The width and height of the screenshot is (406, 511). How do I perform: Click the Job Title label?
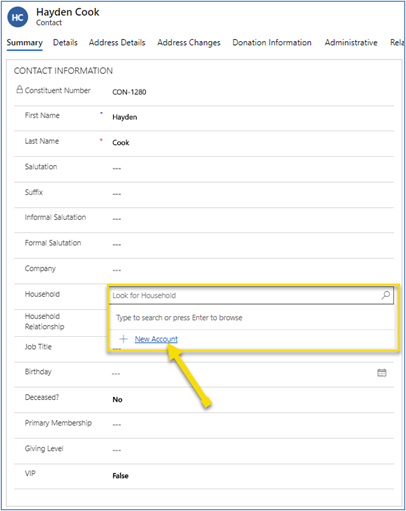click(x=38, y=347)
